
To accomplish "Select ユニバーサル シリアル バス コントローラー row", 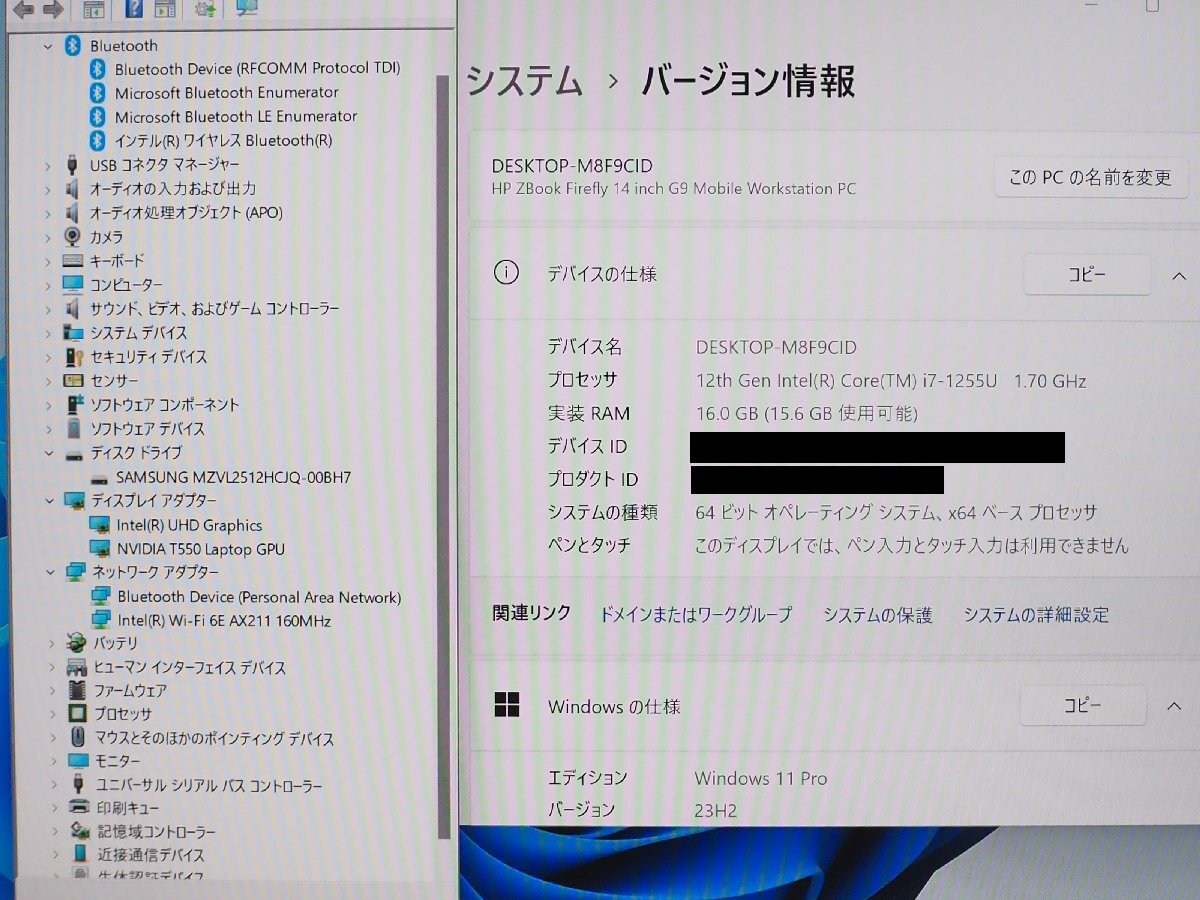I will [208, 786].
